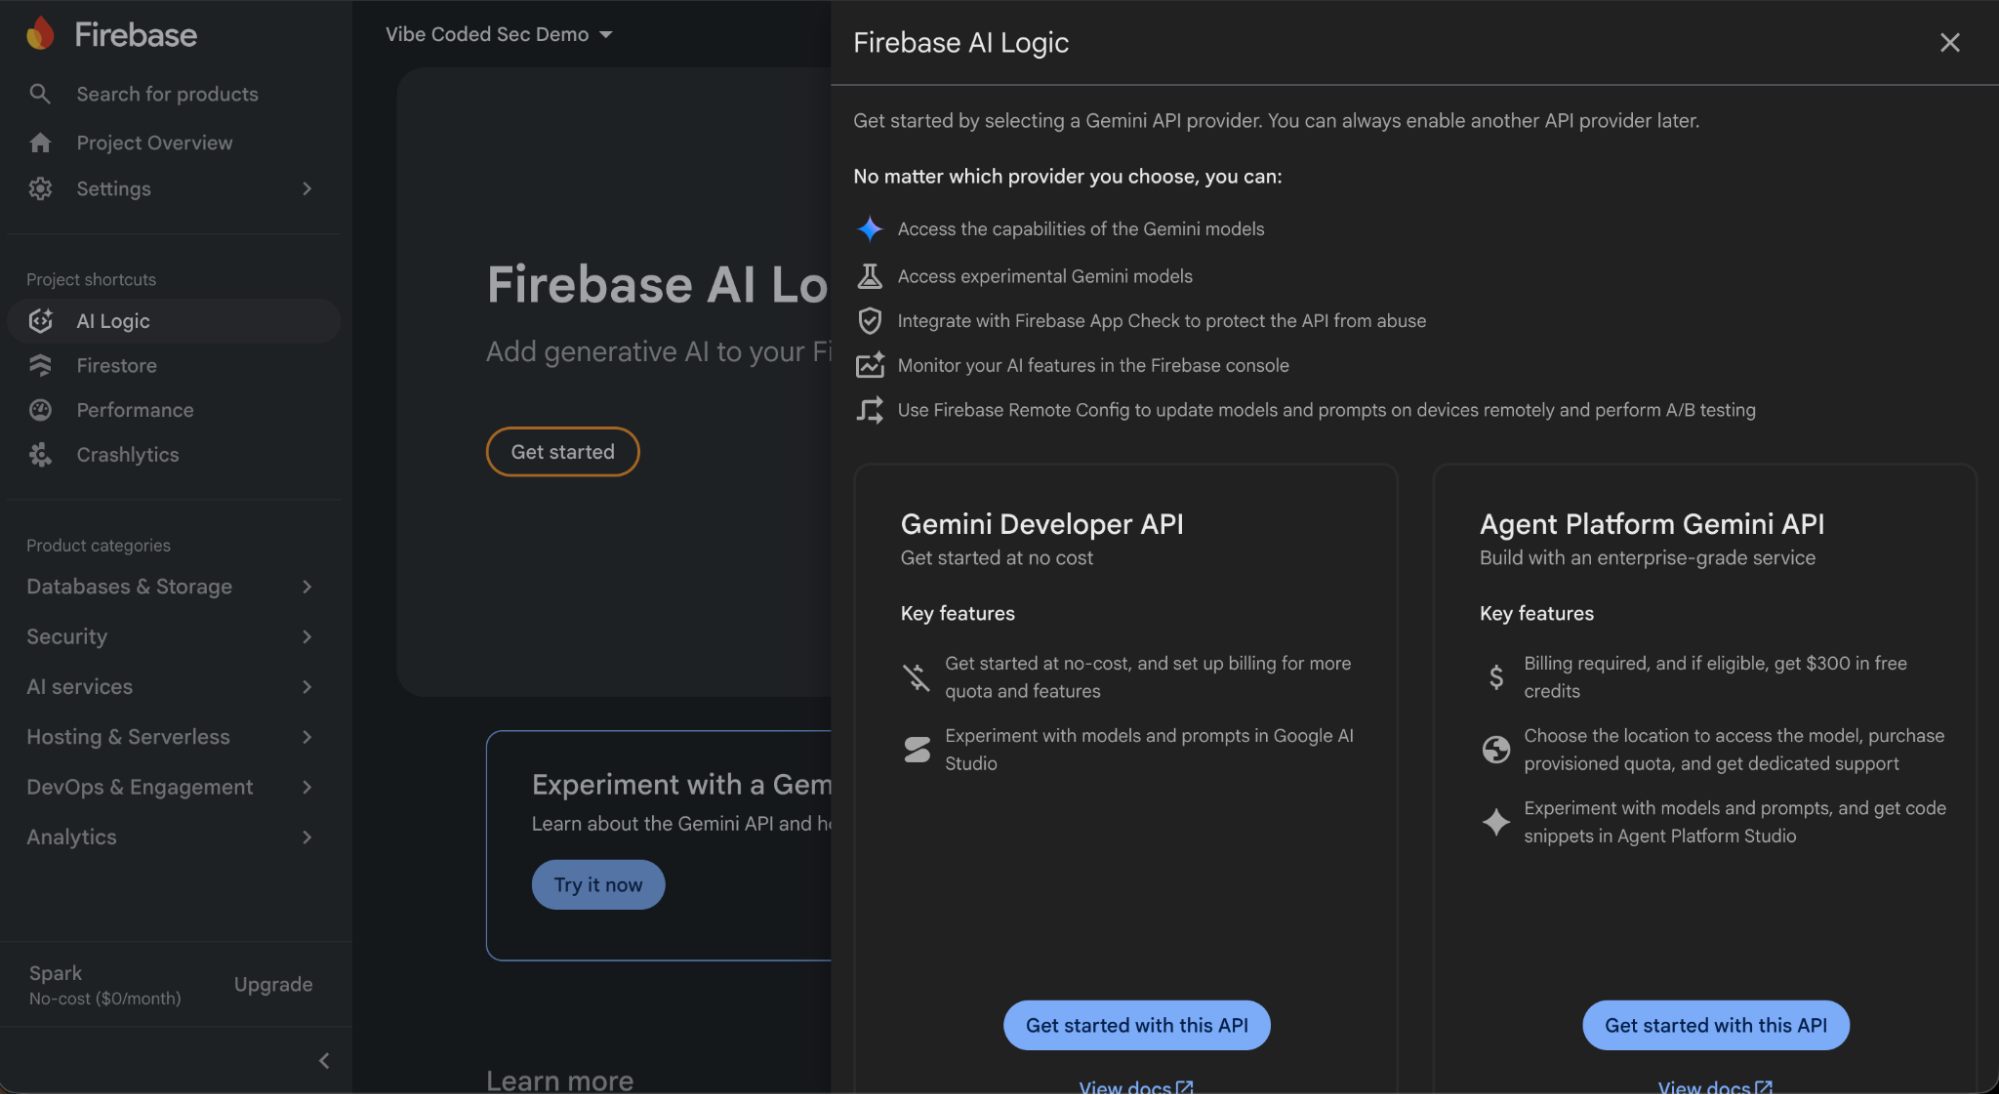Click the no-cost crossed dollar icon
The width and height of the screenshot is (1999, 1095).
(916, 678)
